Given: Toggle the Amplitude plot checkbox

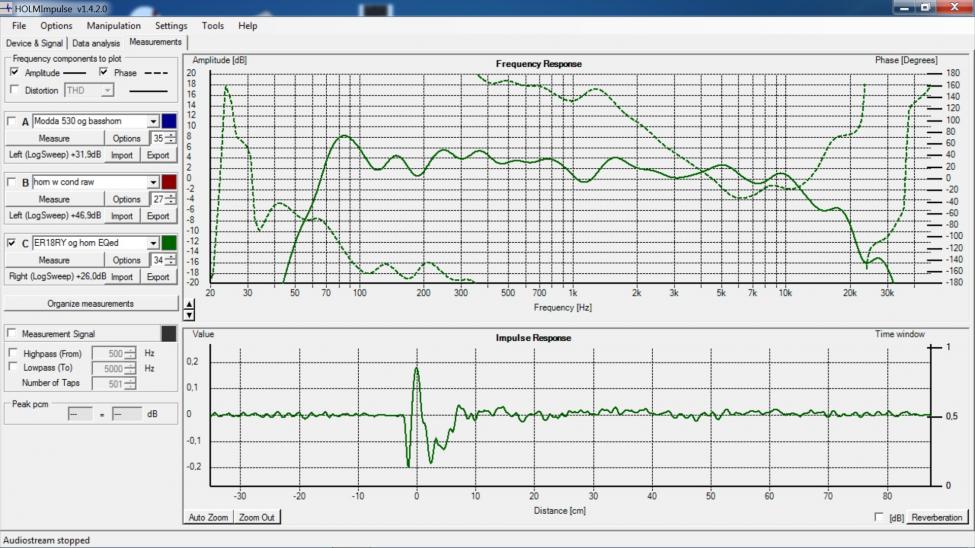Looking at the screenshot, I should coord(14,73).
